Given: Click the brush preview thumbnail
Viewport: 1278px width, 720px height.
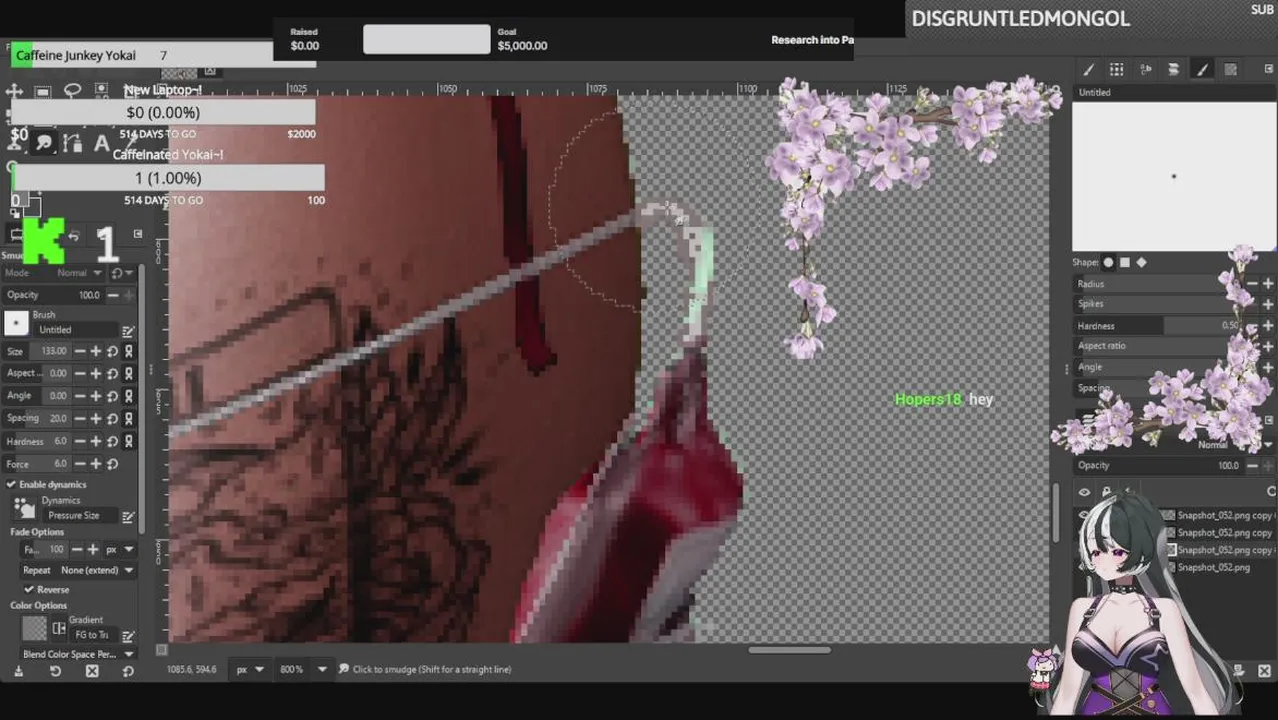Looking at the screenshot, I should tap(16, 323).
